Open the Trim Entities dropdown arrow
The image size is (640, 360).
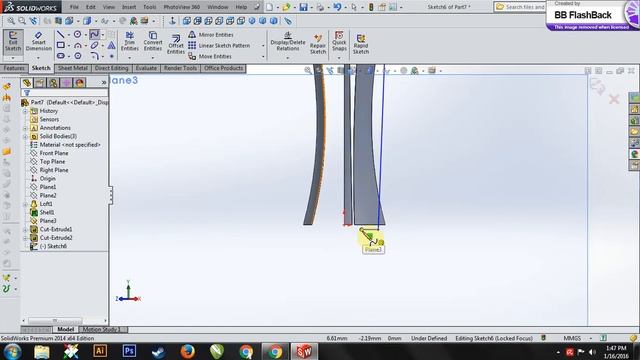tap(130, 58)
